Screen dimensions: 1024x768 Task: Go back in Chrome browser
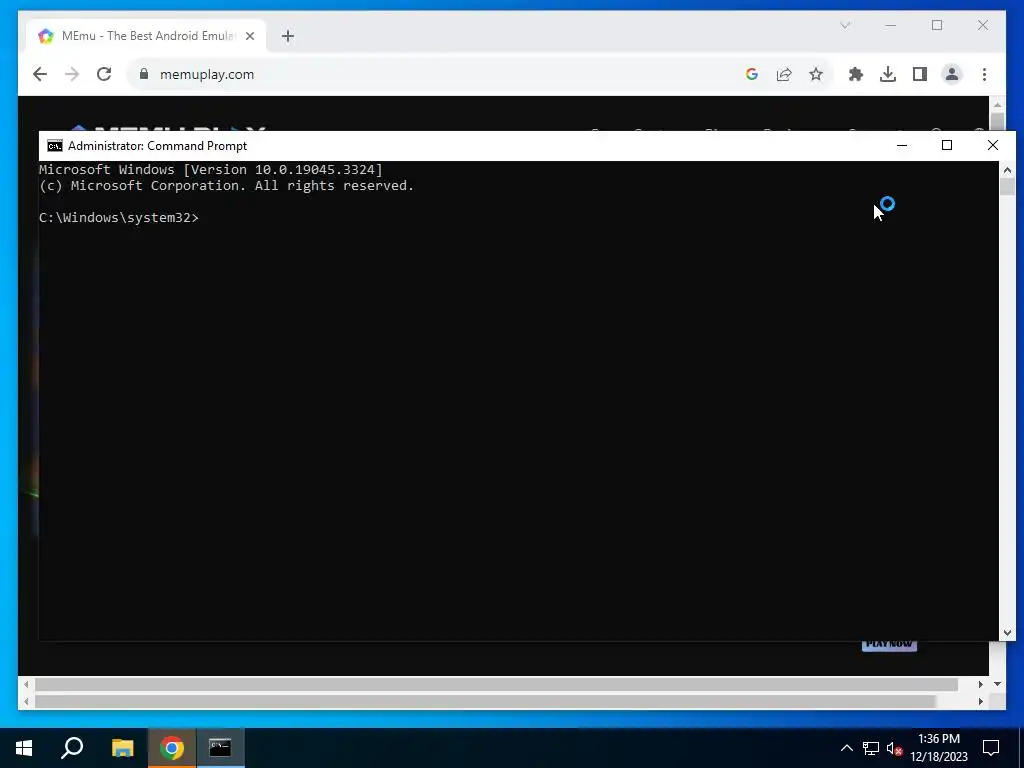[x=40, y=74]
